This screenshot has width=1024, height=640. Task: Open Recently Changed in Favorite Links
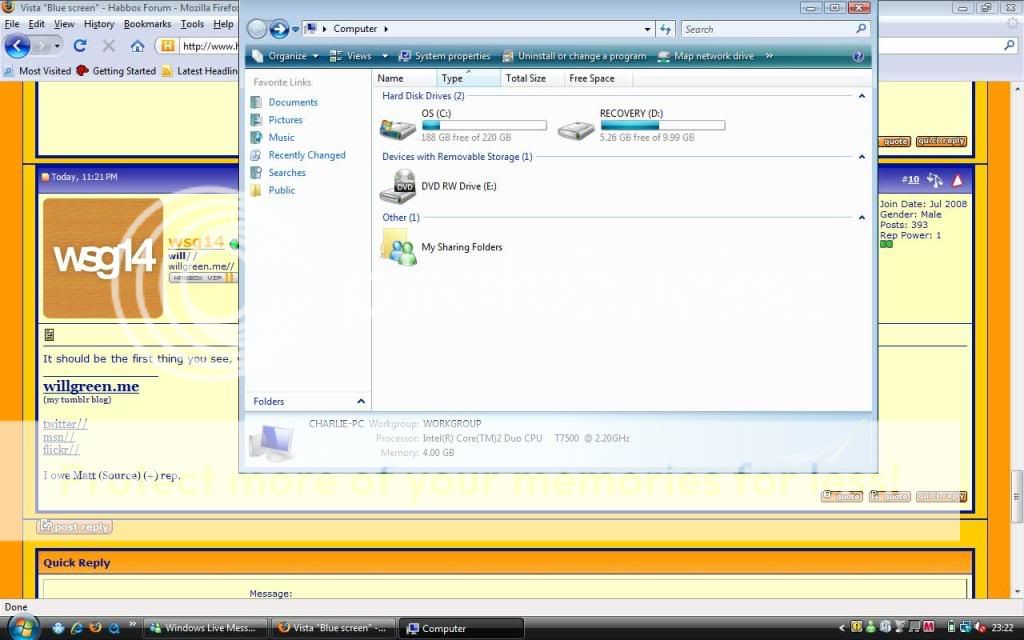point(306,155)
